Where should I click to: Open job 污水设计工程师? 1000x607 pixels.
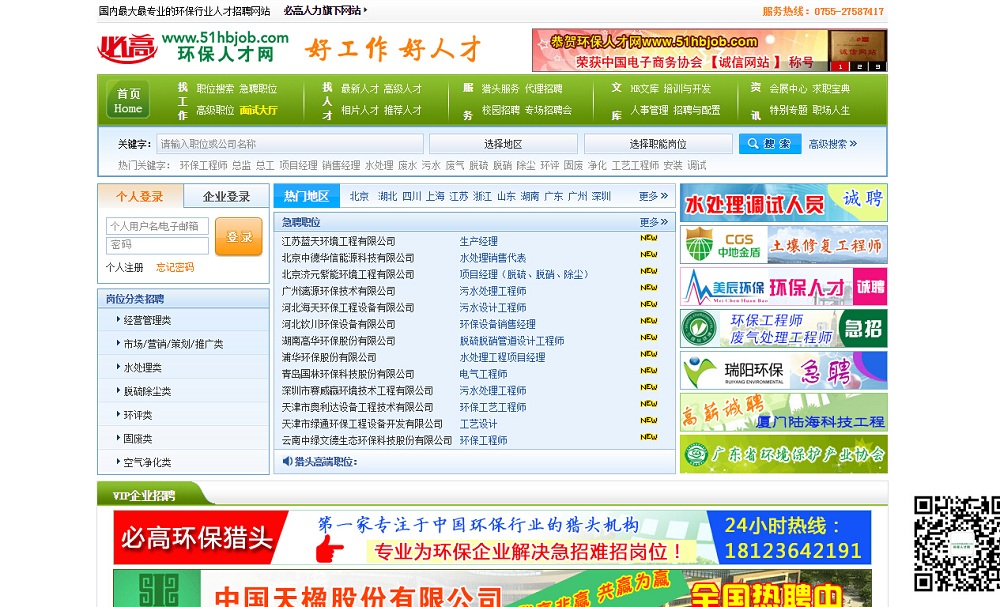click(493, 307)
